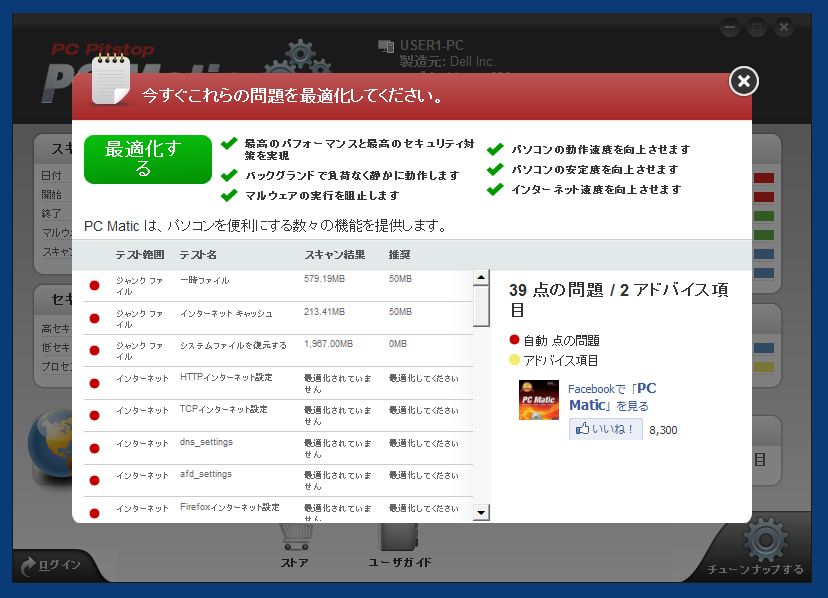Click checkmark beside バックグランドで負荷なく静かに動作します
The width and height of the screenshot is (828, 598).
(x=229, y=175)
